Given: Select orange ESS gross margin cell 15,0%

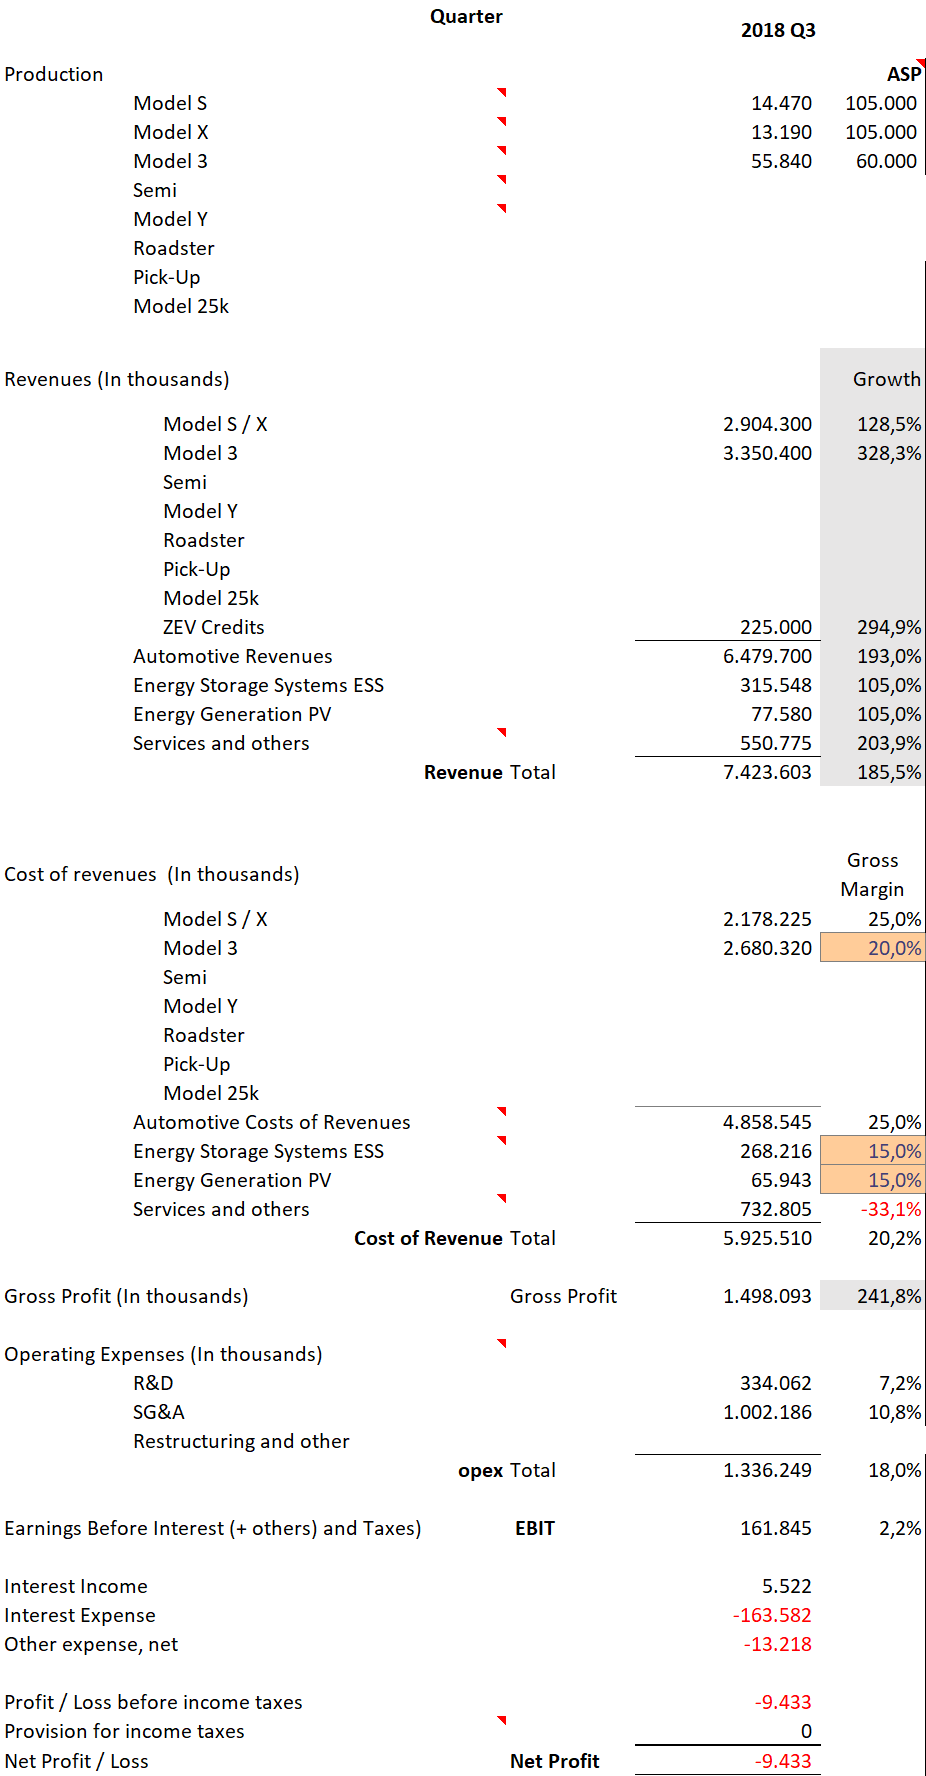Looking at the screenshot, I should coord(873,1151).
